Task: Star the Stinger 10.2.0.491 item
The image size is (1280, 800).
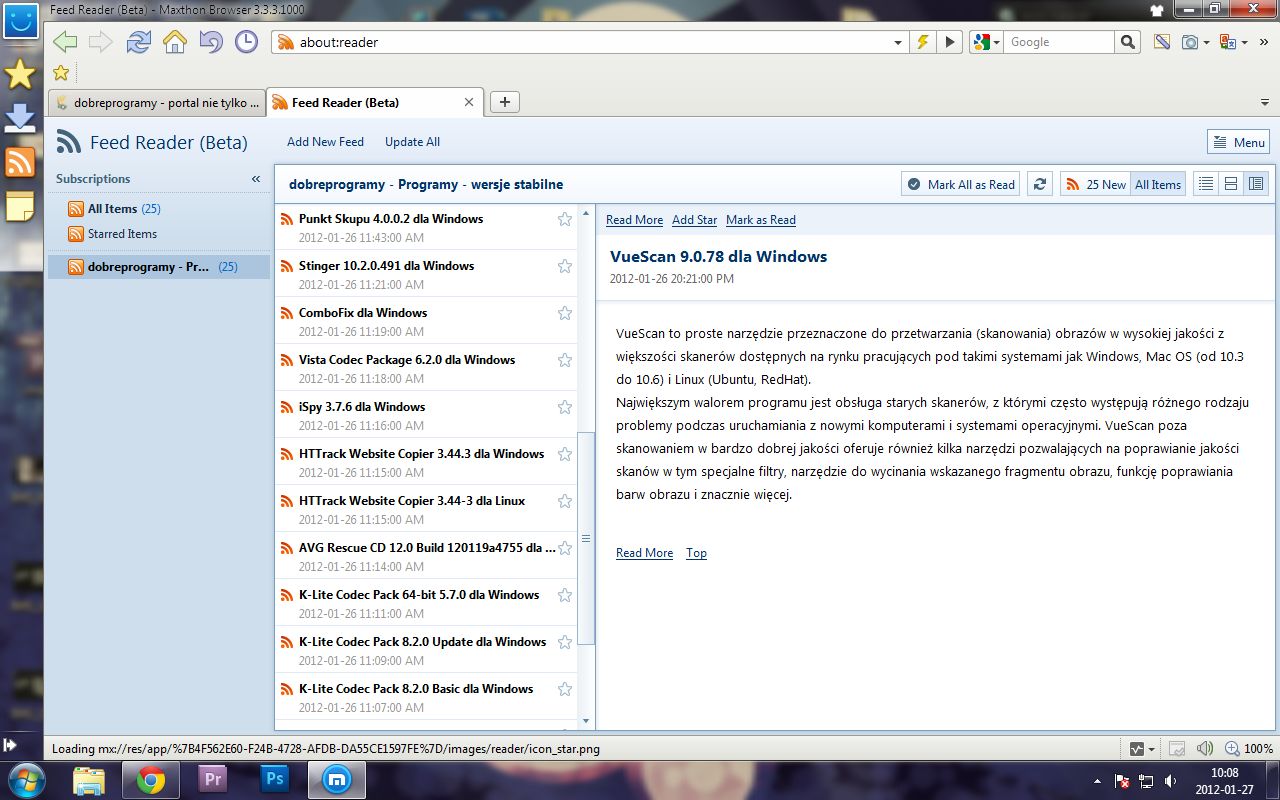Action: pyautogui.click(x=564, y=266)
